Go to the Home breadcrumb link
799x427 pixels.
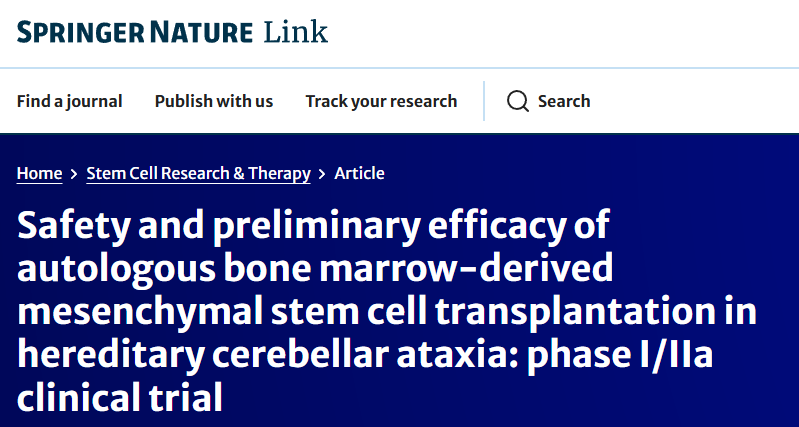pyautogui.click(x=39, y=174)
